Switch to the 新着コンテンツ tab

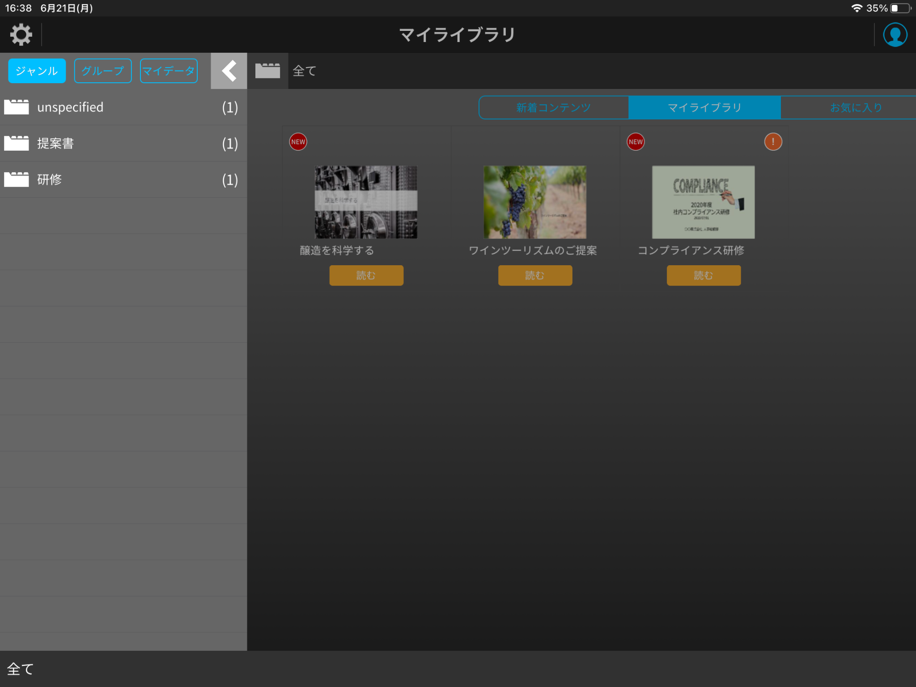coord(553,107)
